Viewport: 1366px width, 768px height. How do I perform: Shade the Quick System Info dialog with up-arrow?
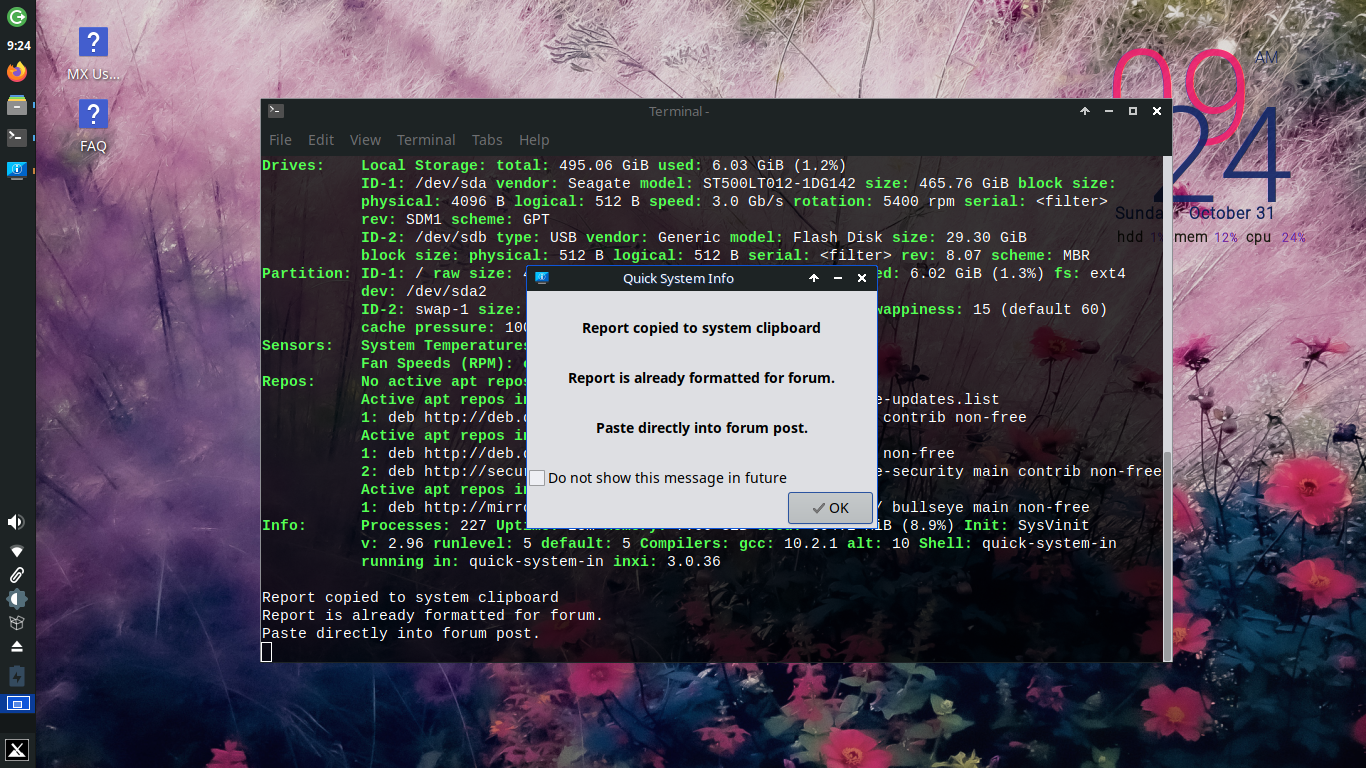tap(815, 278)
